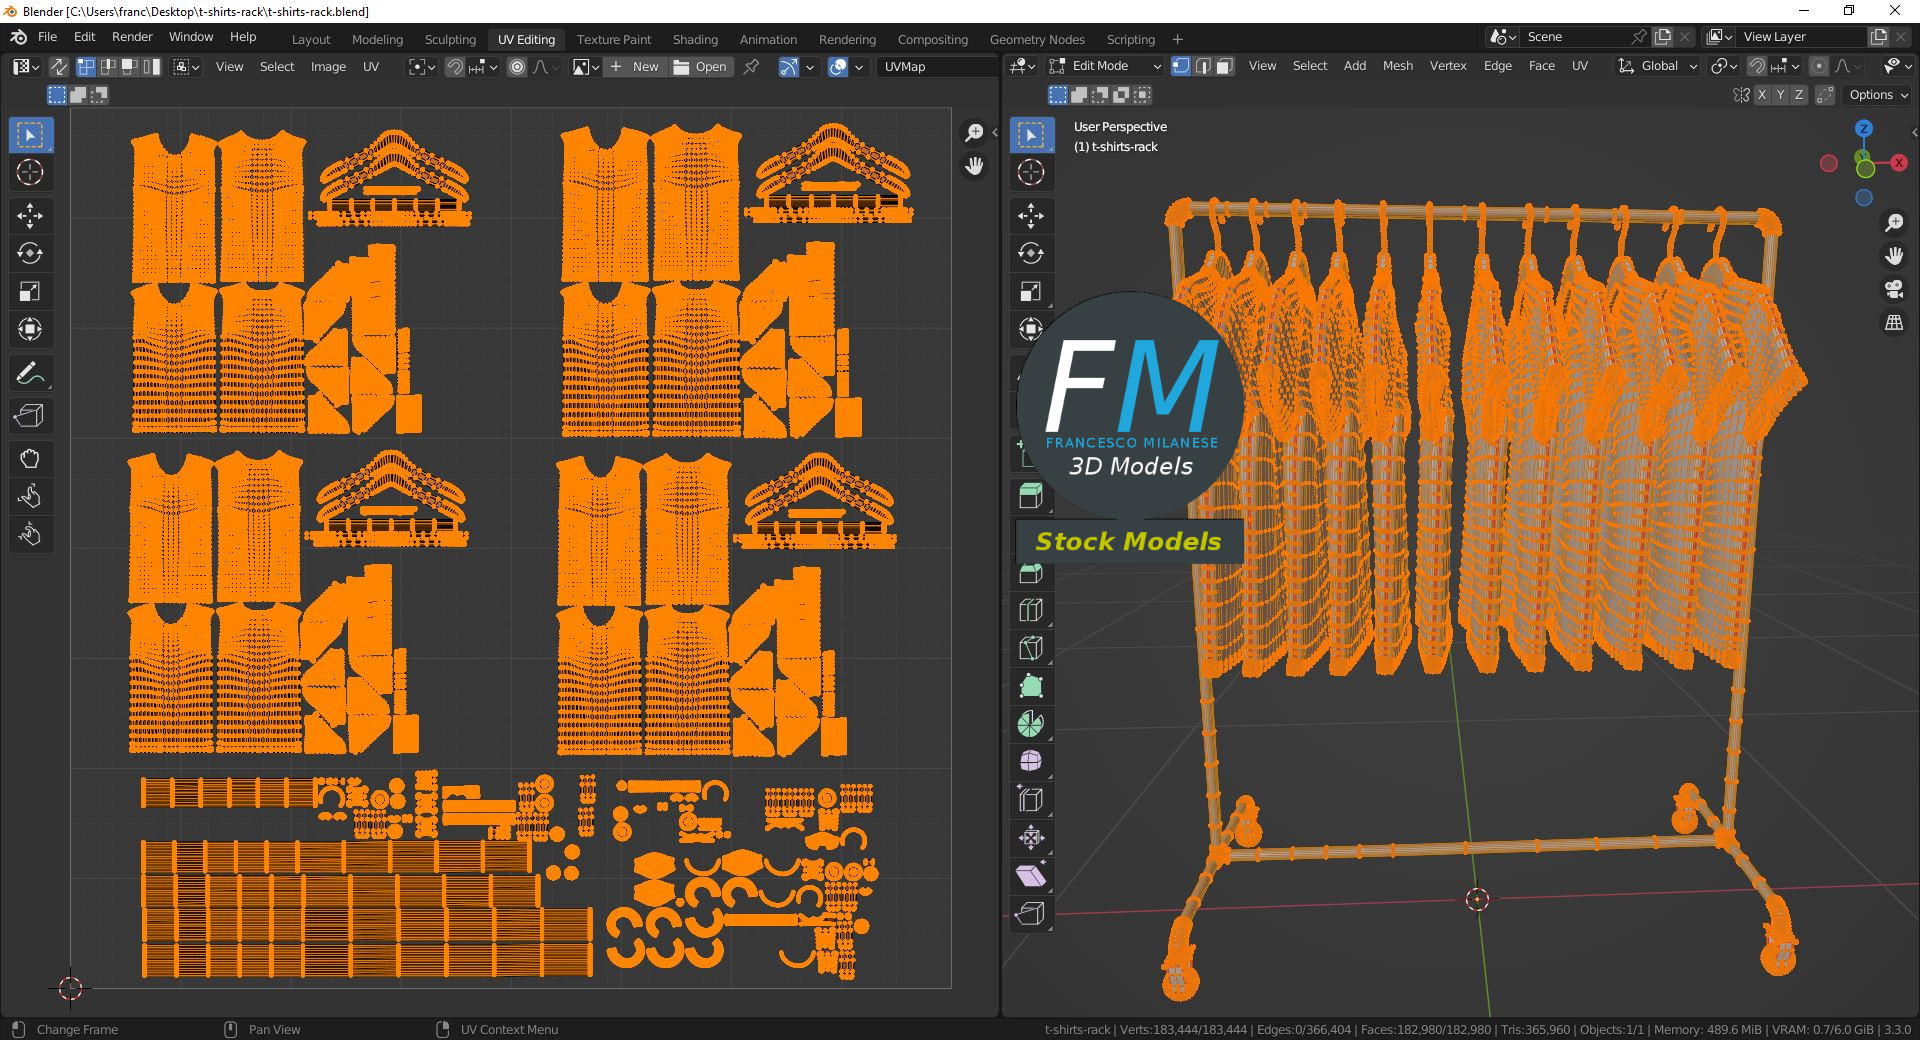Open the Render menu

click(132, 37)
